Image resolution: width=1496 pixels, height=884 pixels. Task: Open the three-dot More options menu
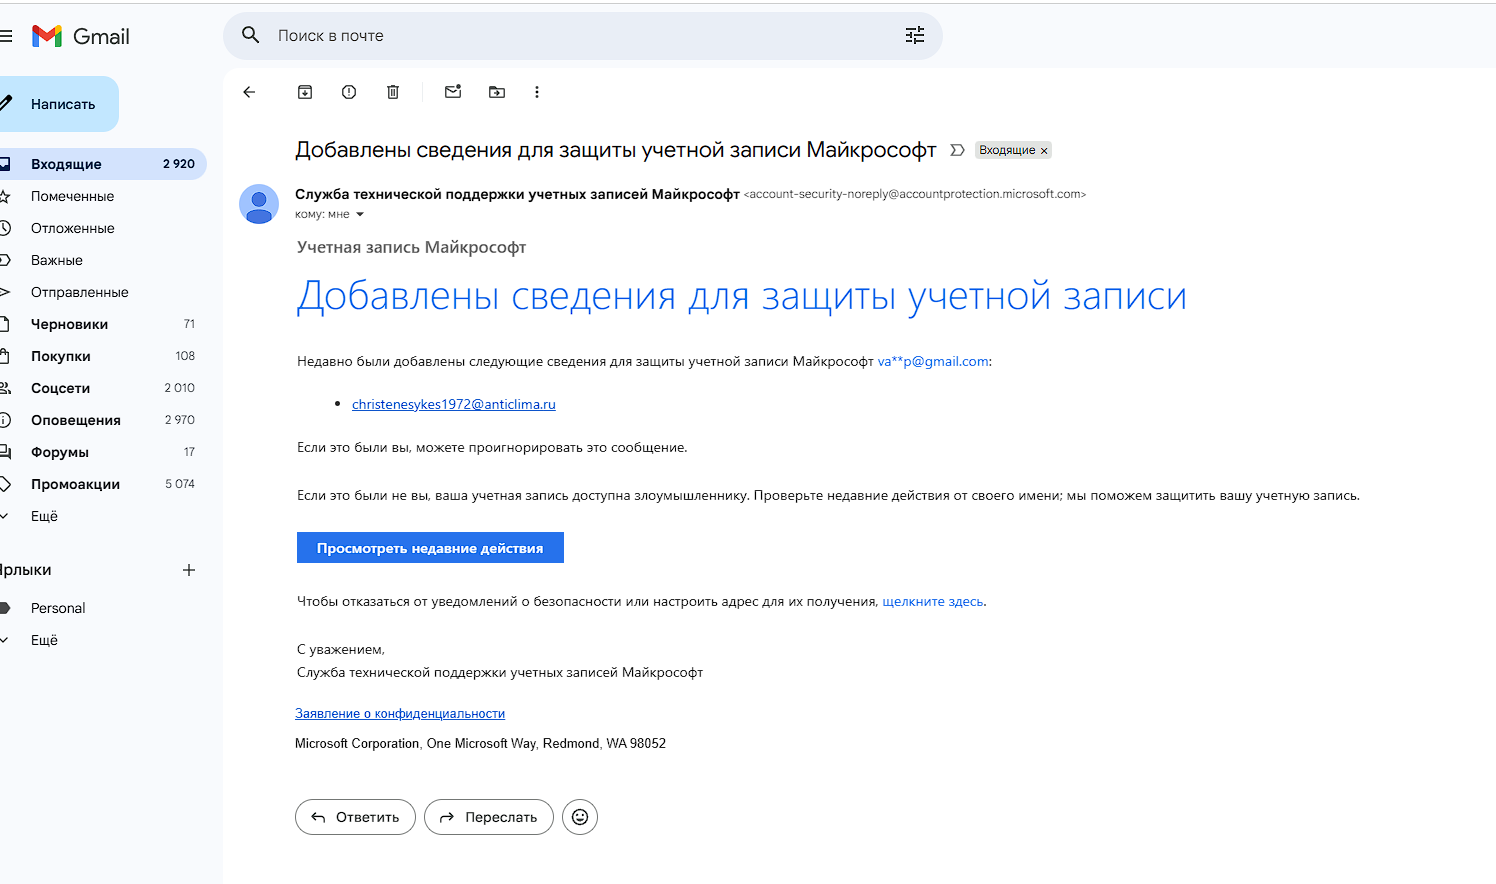537,92
